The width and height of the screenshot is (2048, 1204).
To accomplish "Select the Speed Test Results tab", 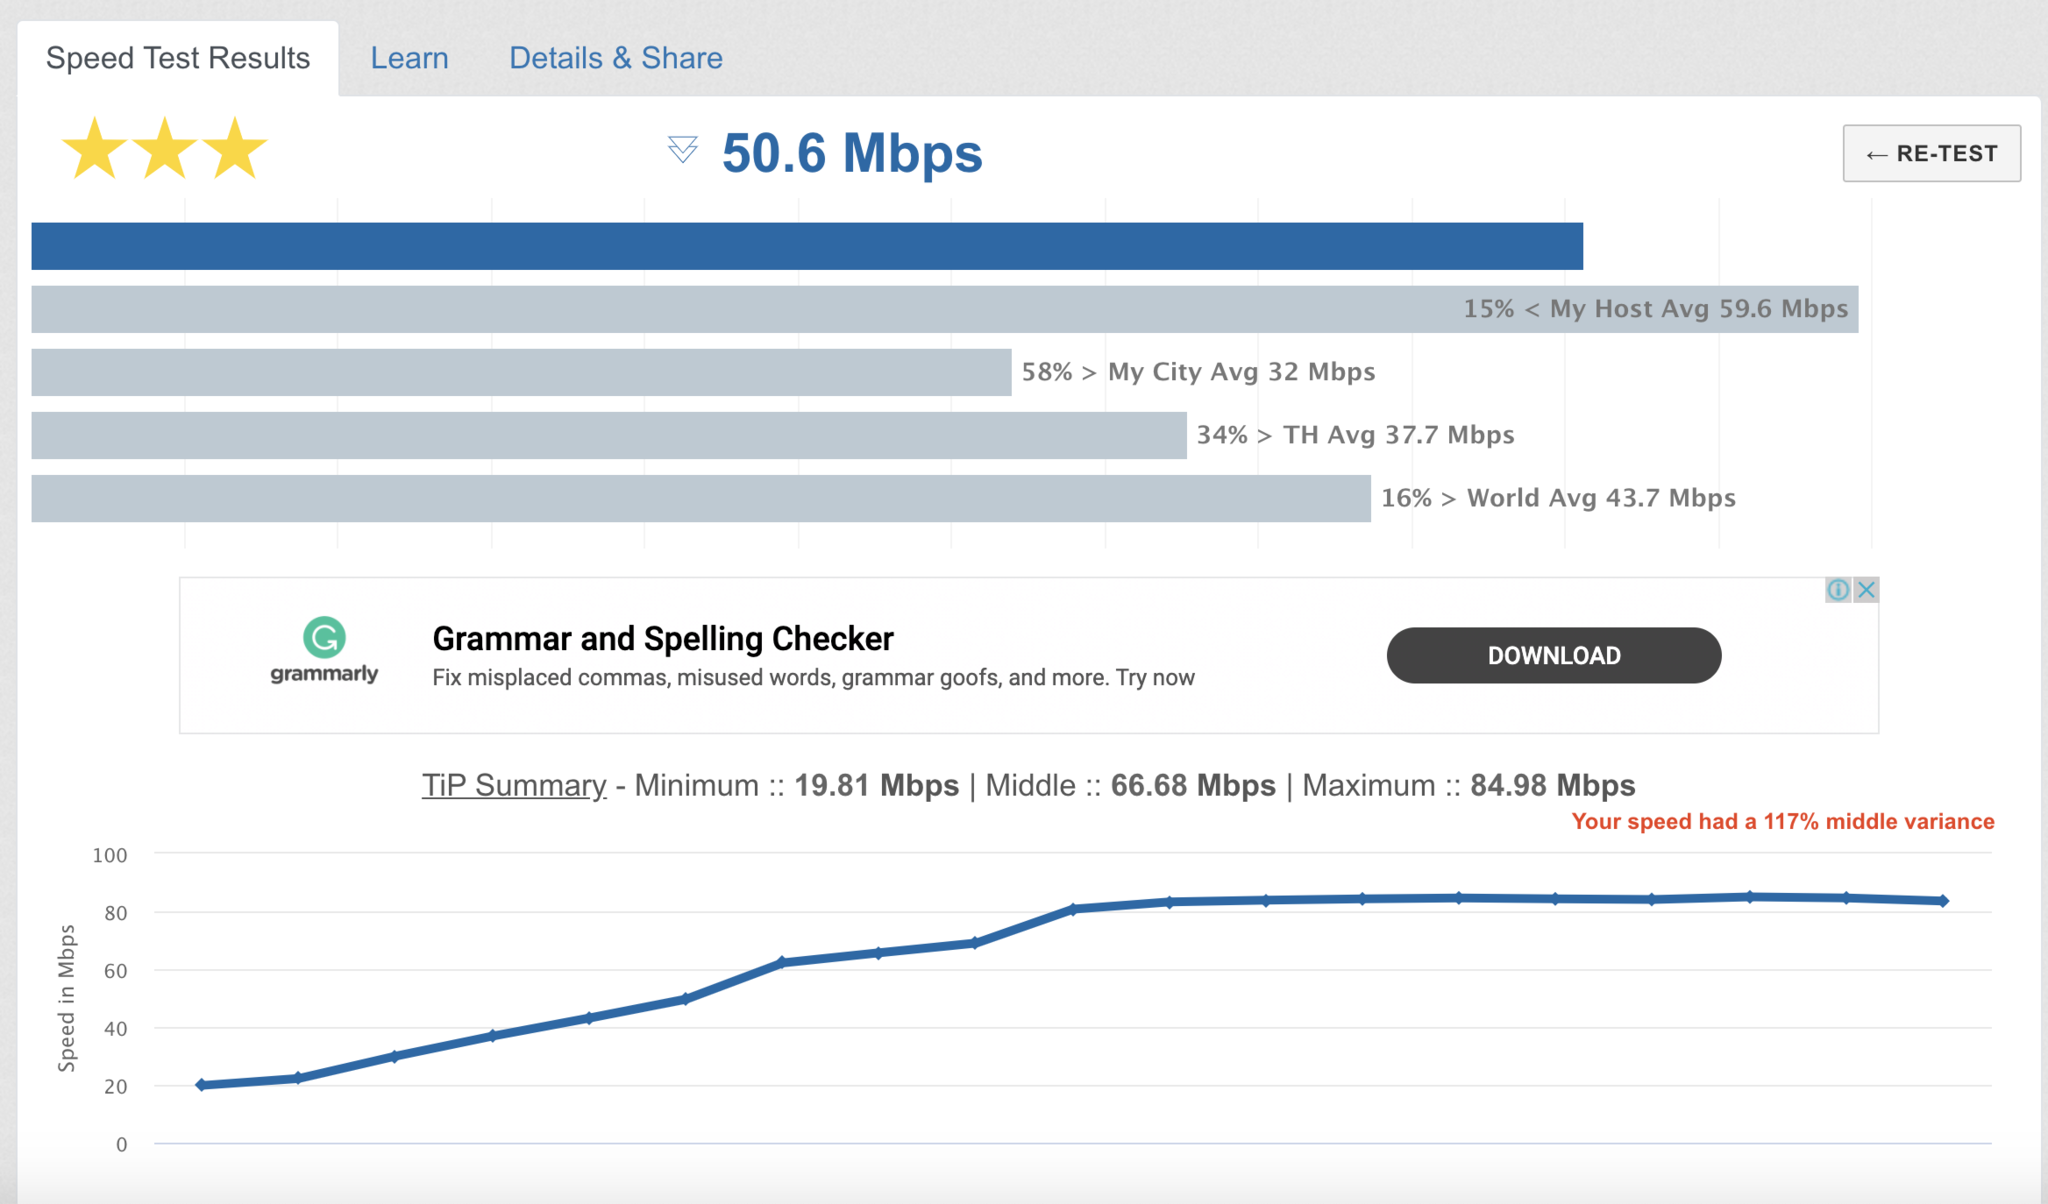I will tap(178, 58).
